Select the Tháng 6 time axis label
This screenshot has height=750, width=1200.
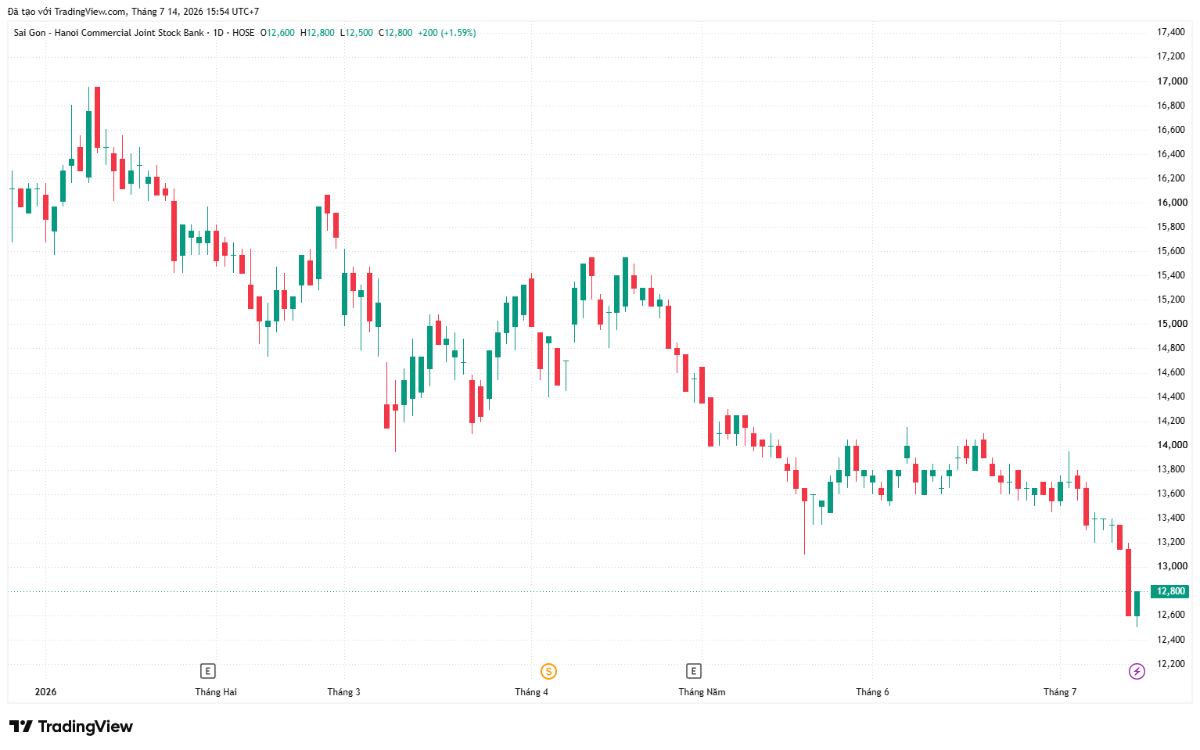coord(872,692)
